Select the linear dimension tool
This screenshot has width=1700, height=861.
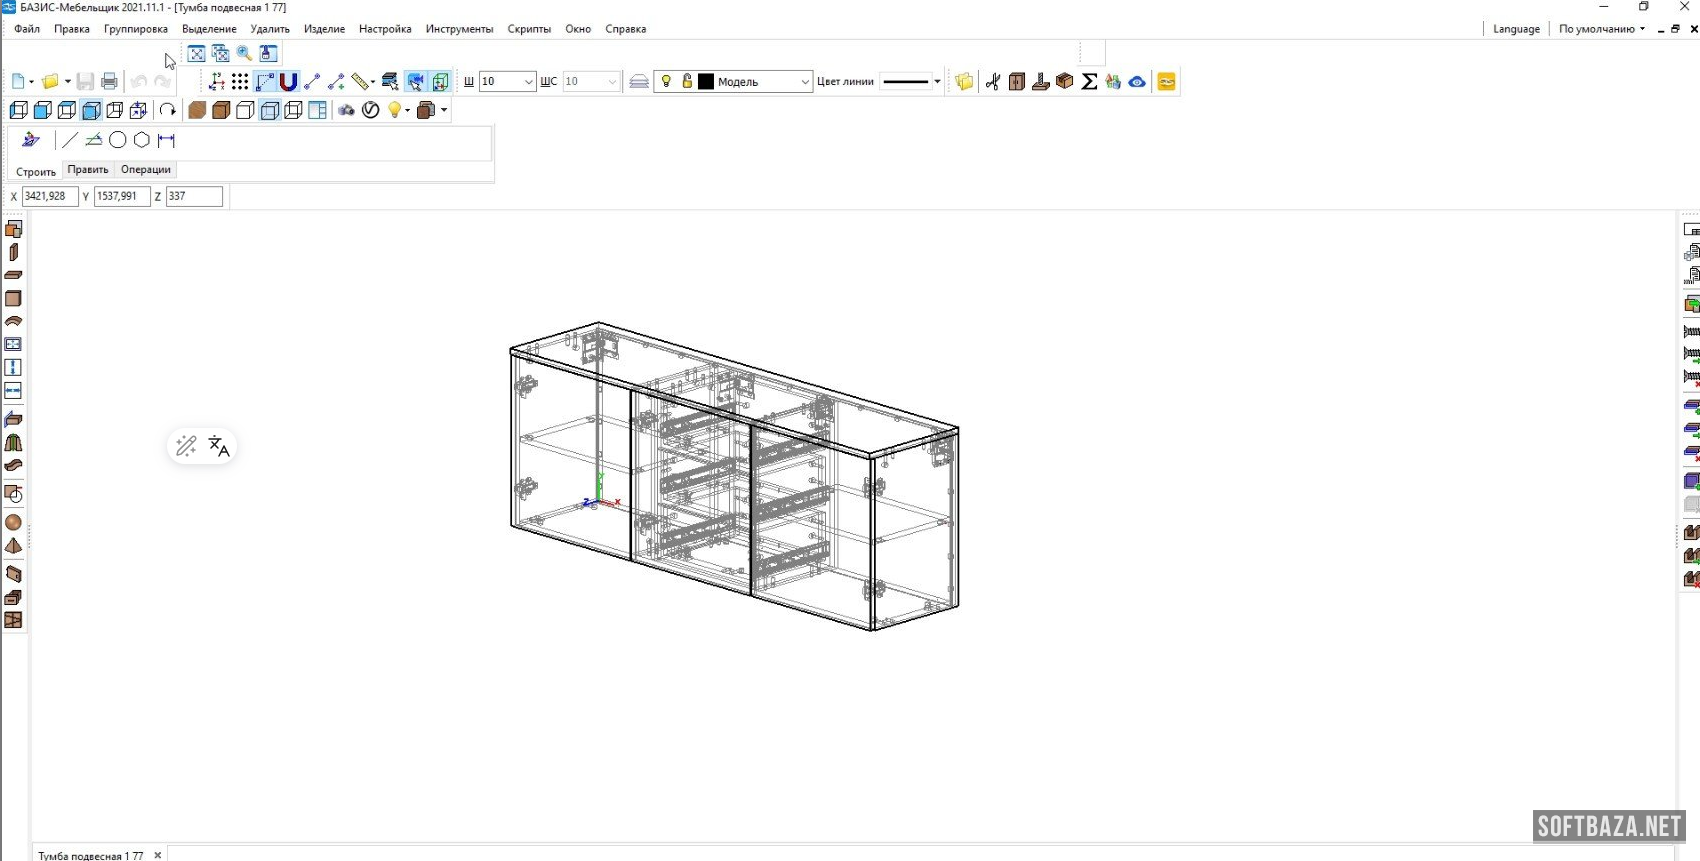166,140
